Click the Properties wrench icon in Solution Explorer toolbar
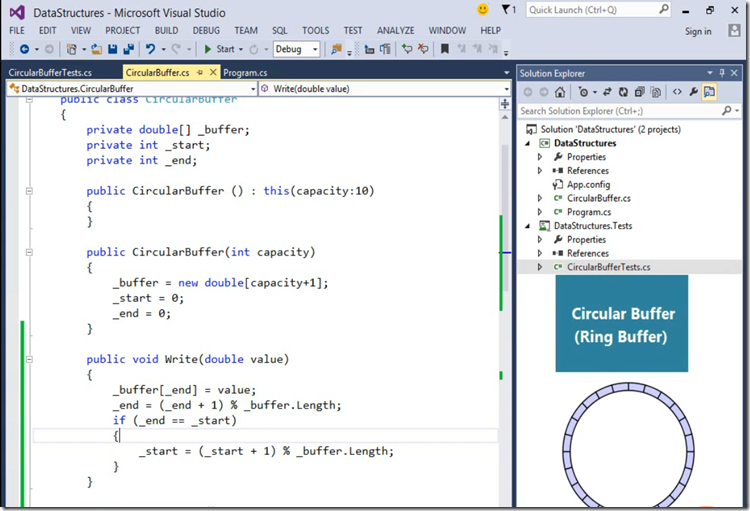 pos(693,92)
